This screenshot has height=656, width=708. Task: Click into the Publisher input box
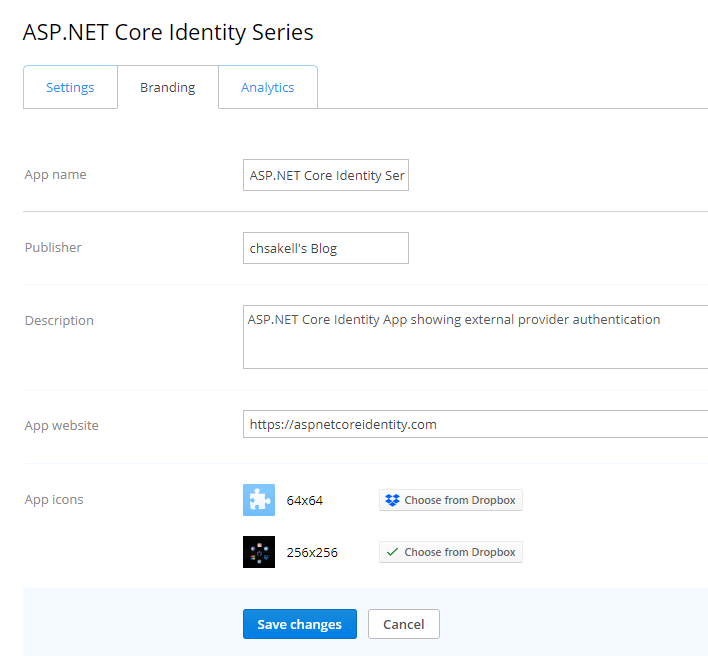coord(326,248)
